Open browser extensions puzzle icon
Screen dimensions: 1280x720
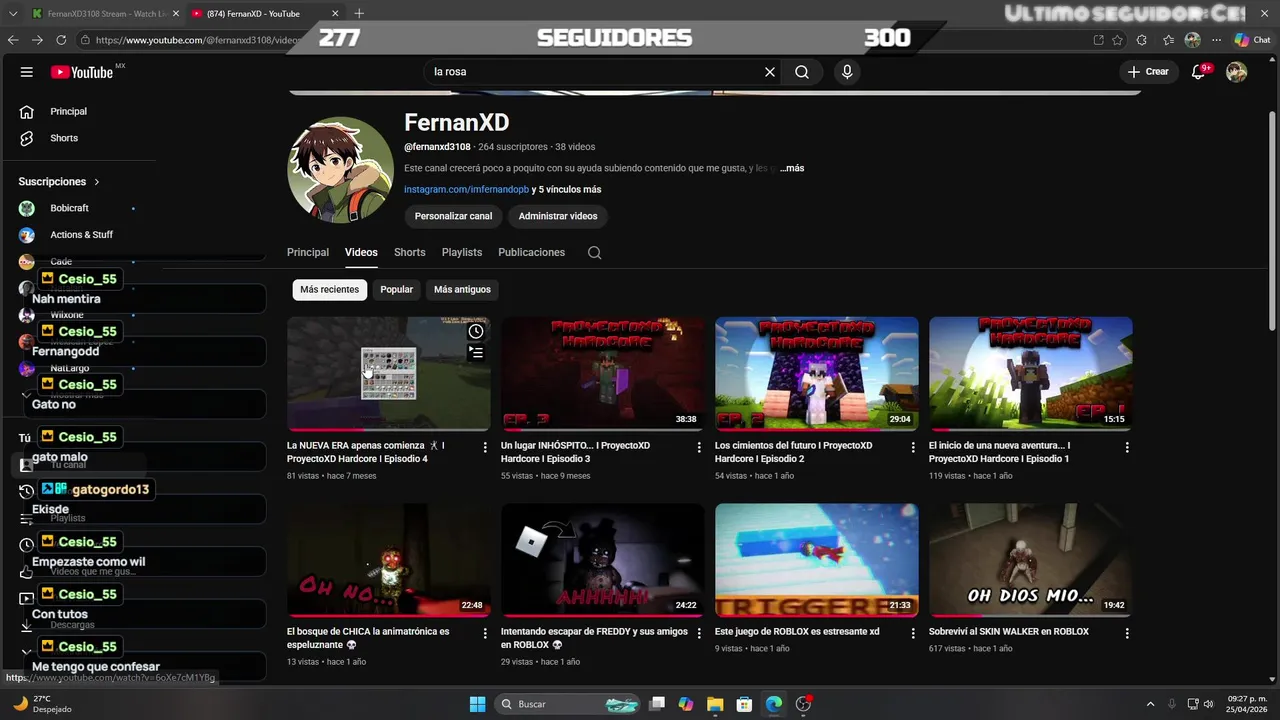click(1142, 40)
